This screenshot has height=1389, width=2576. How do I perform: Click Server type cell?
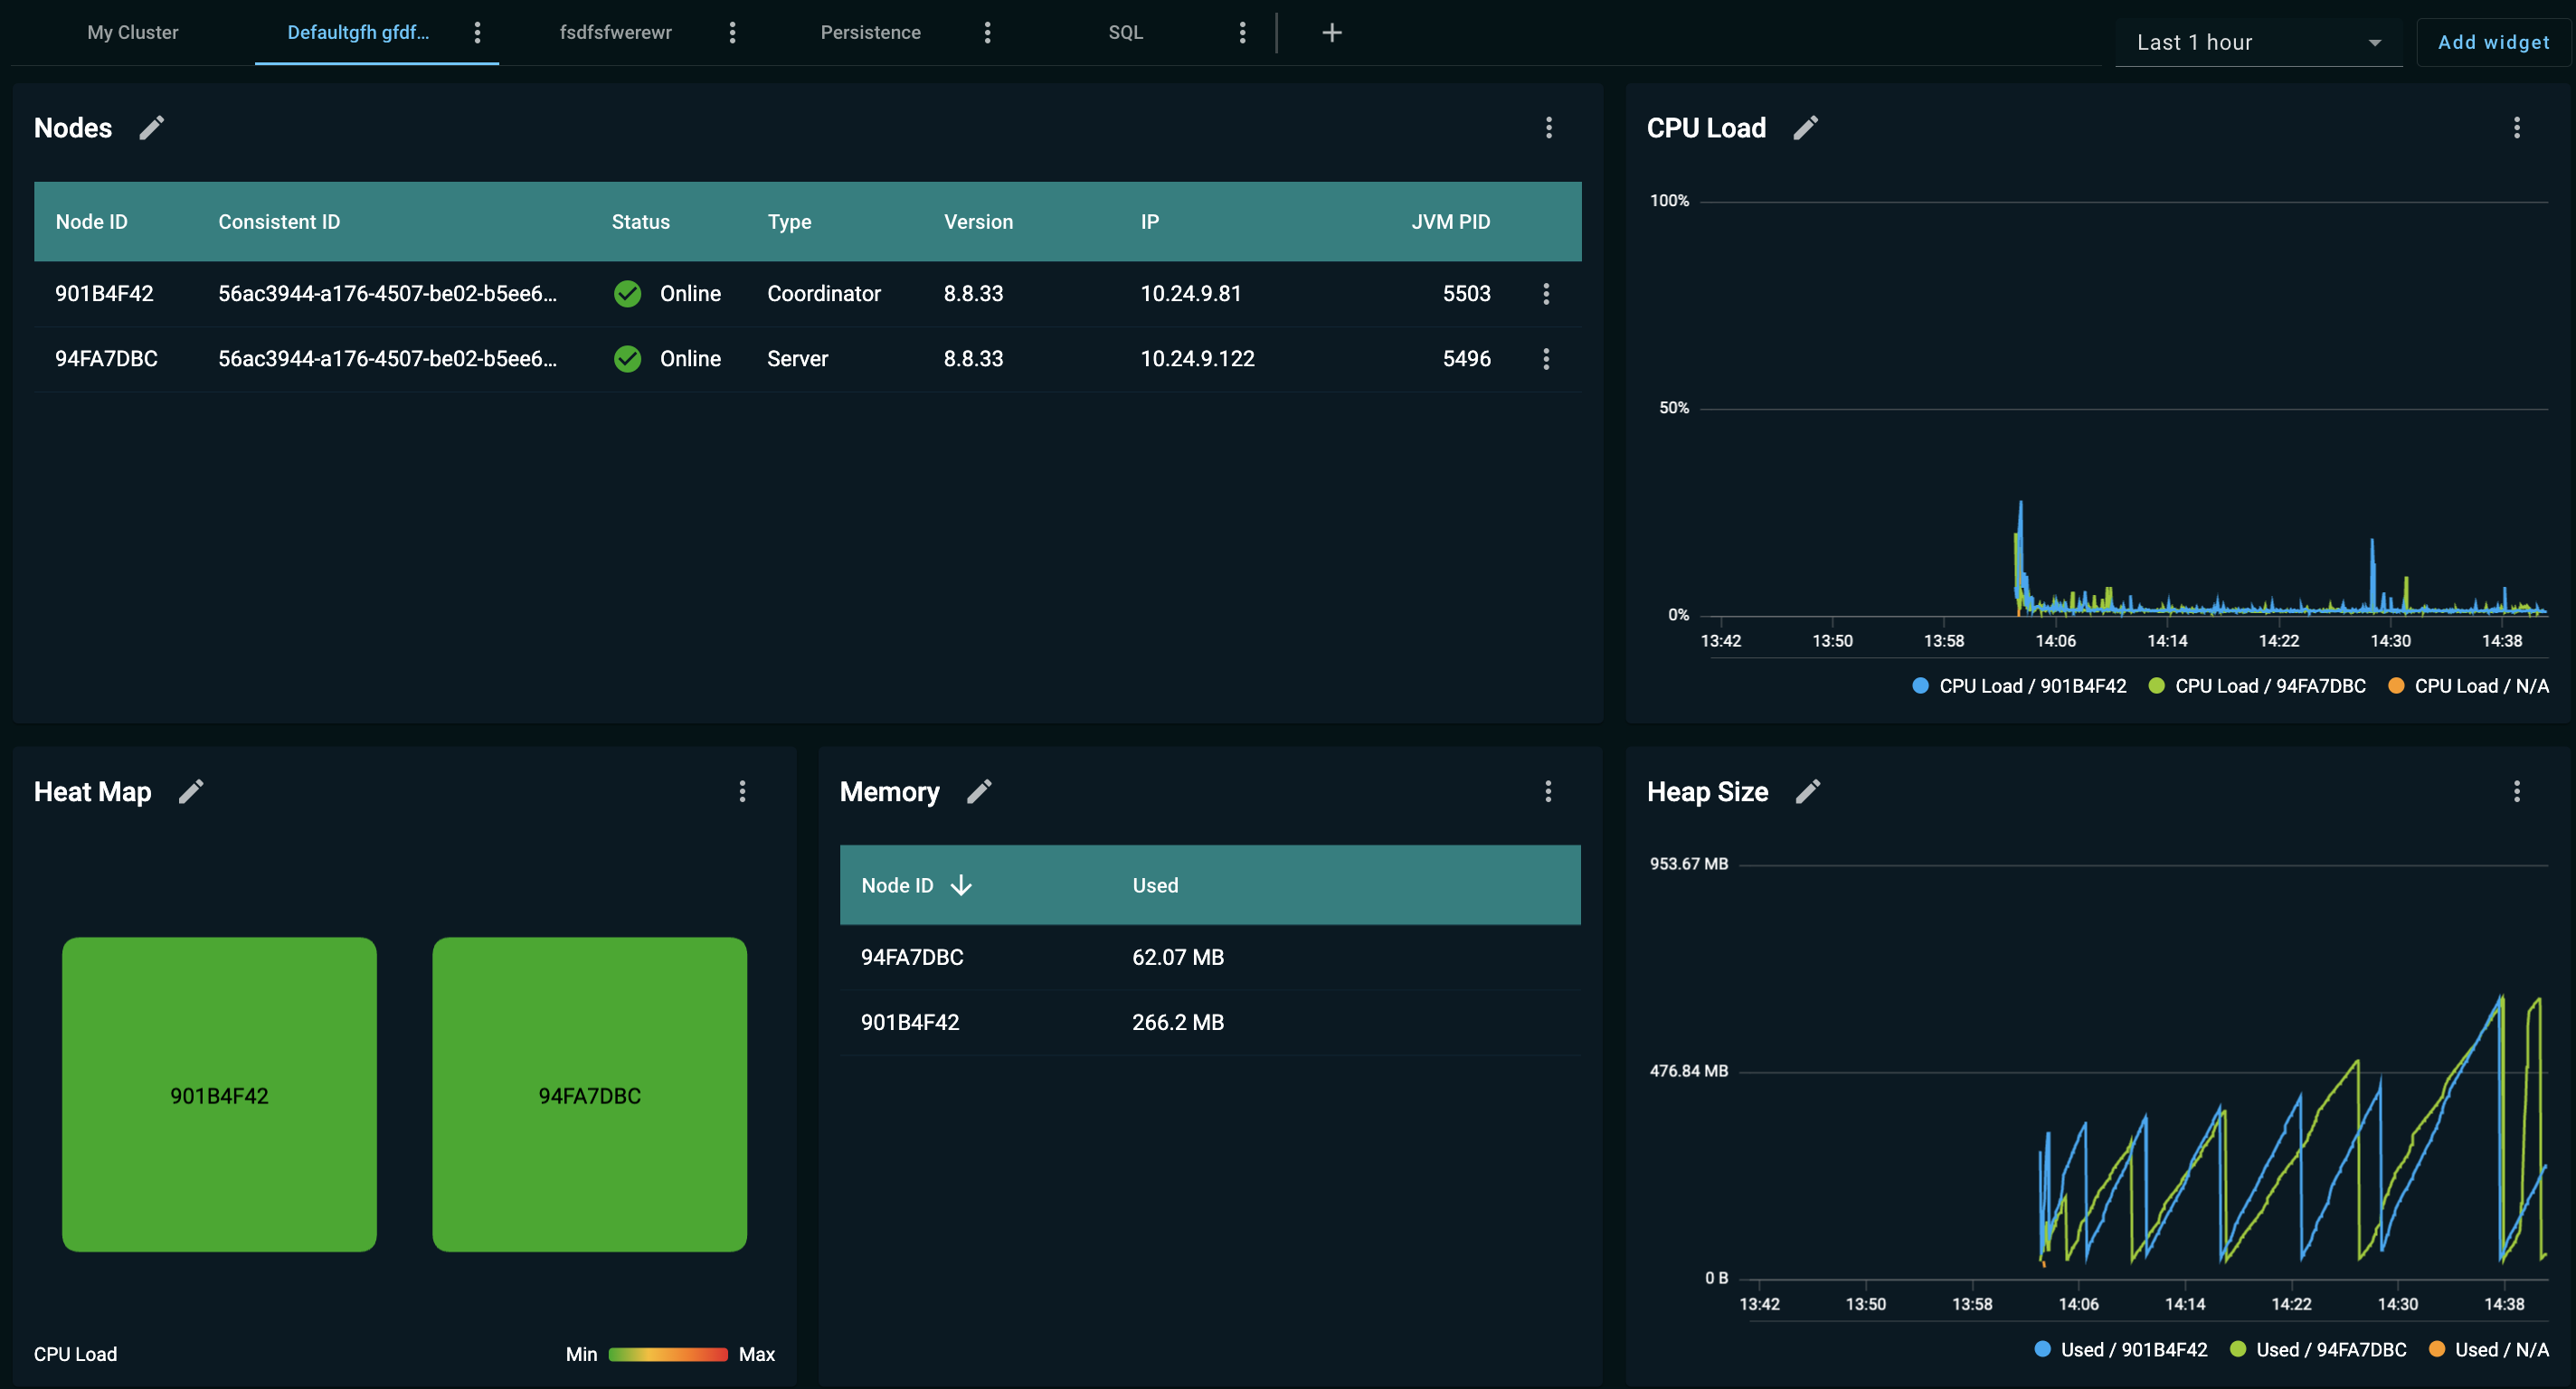tap(797, 359)
